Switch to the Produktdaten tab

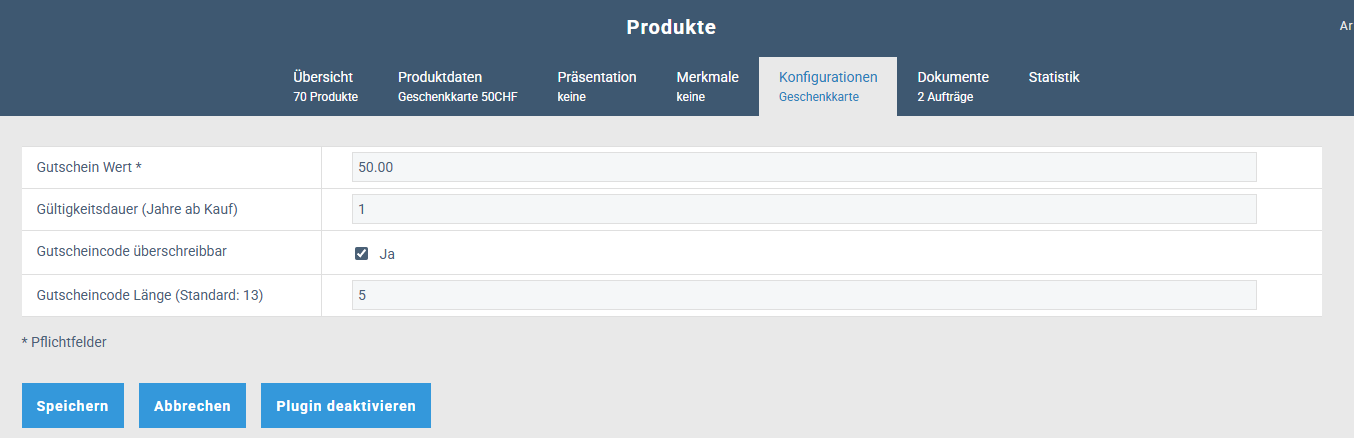(x=457, y=86)
